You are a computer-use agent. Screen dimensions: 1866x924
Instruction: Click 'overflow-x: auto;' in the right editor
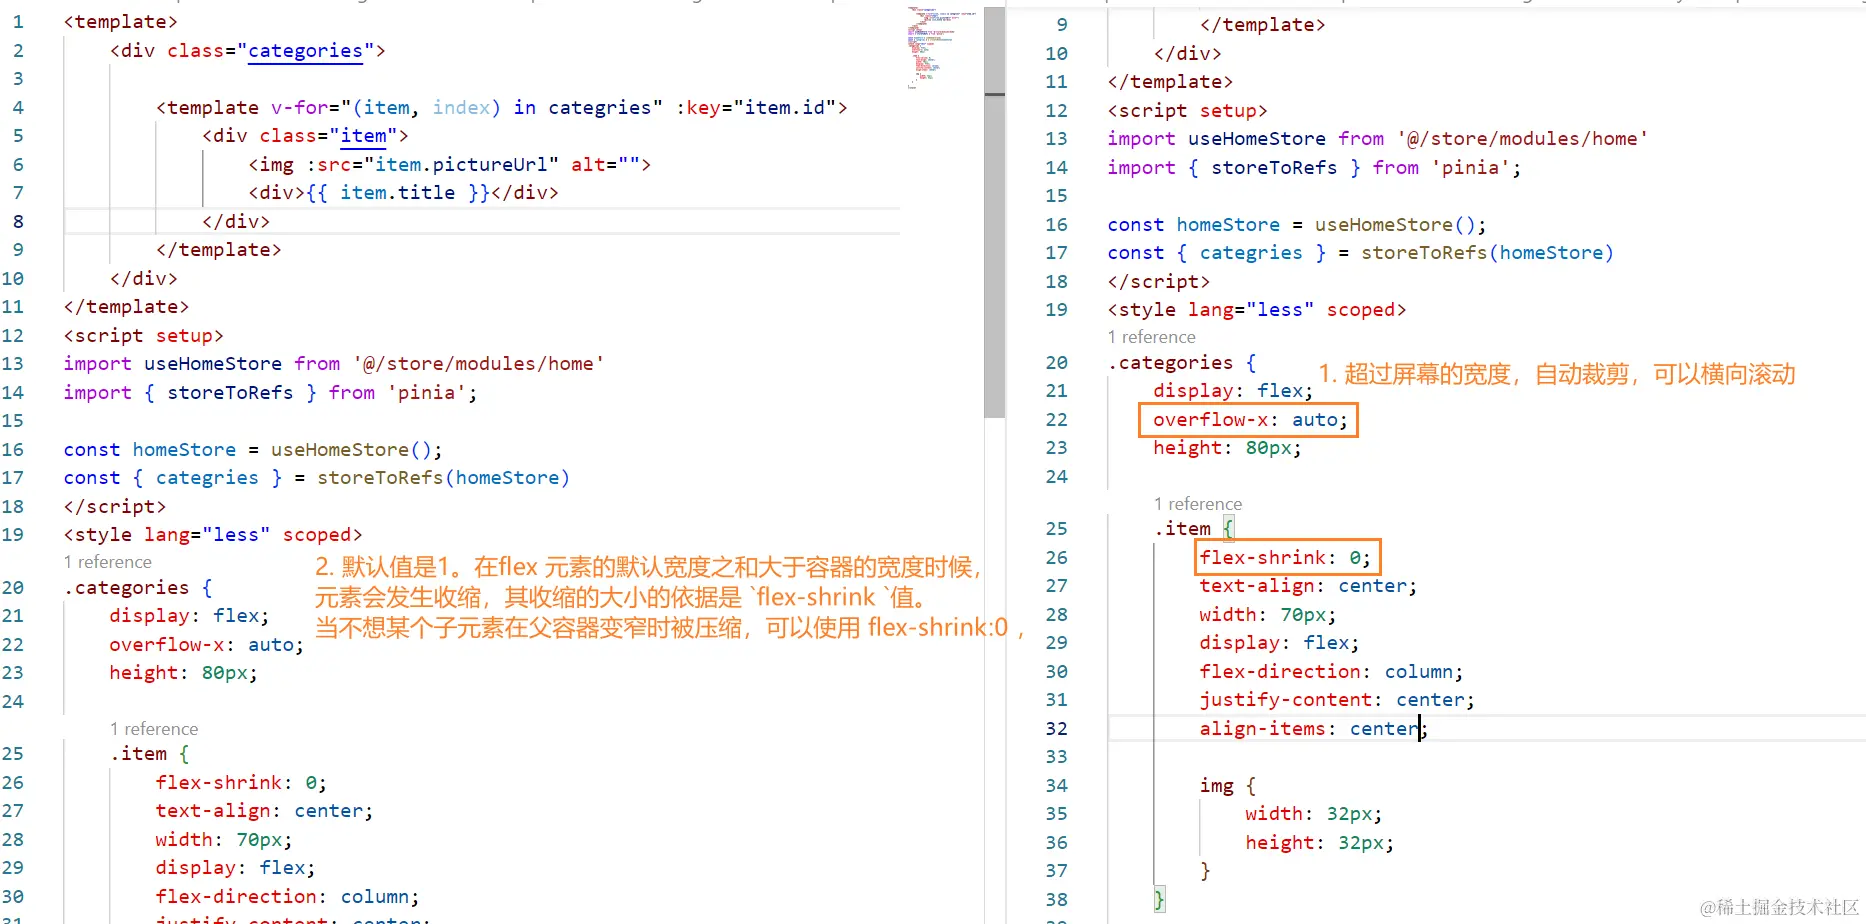1251,420
